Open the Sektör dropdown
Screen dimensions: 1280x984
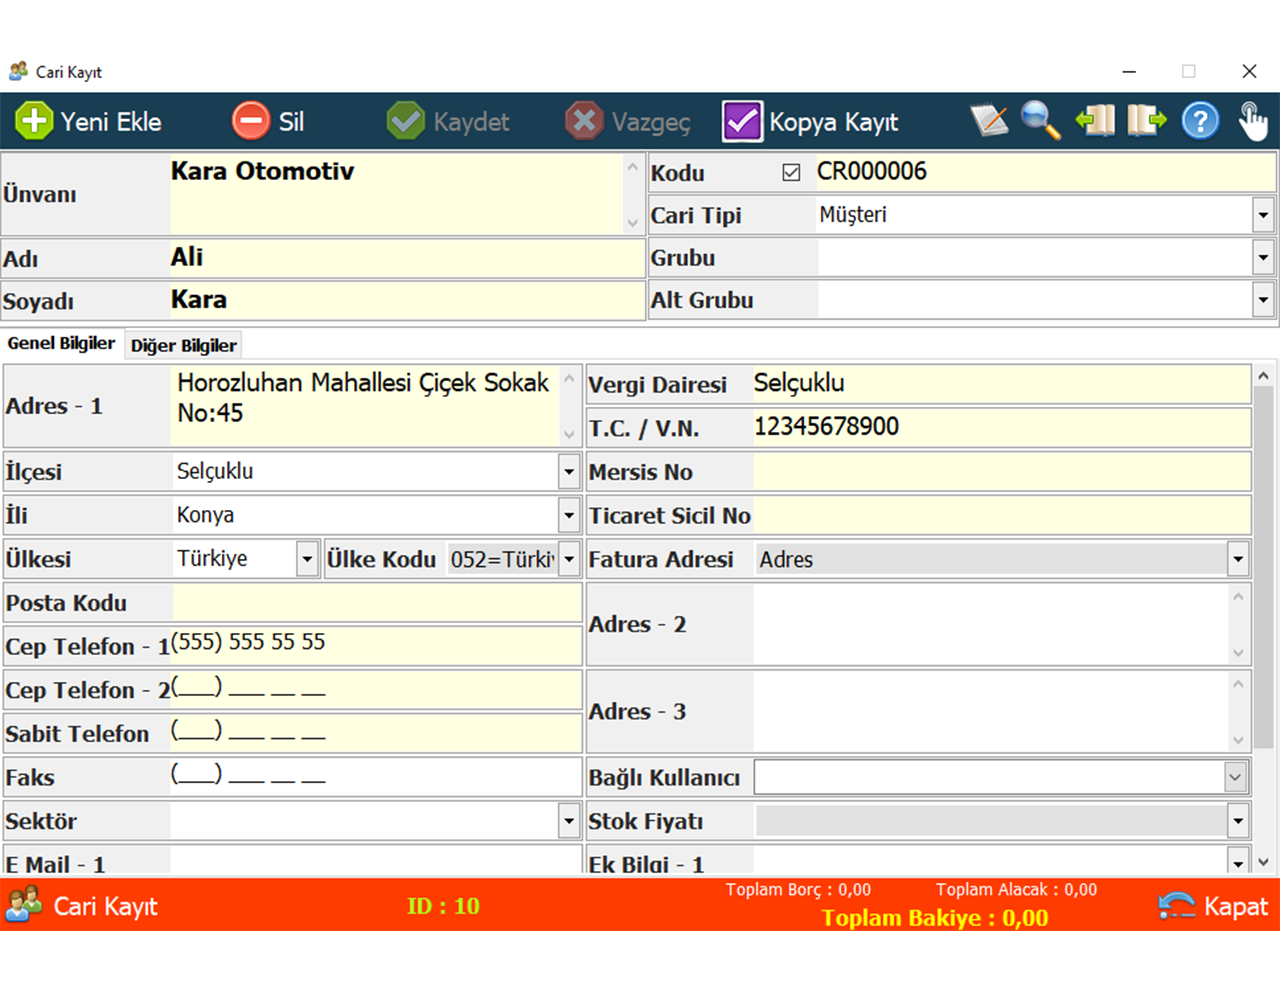[x=569, y=821]
